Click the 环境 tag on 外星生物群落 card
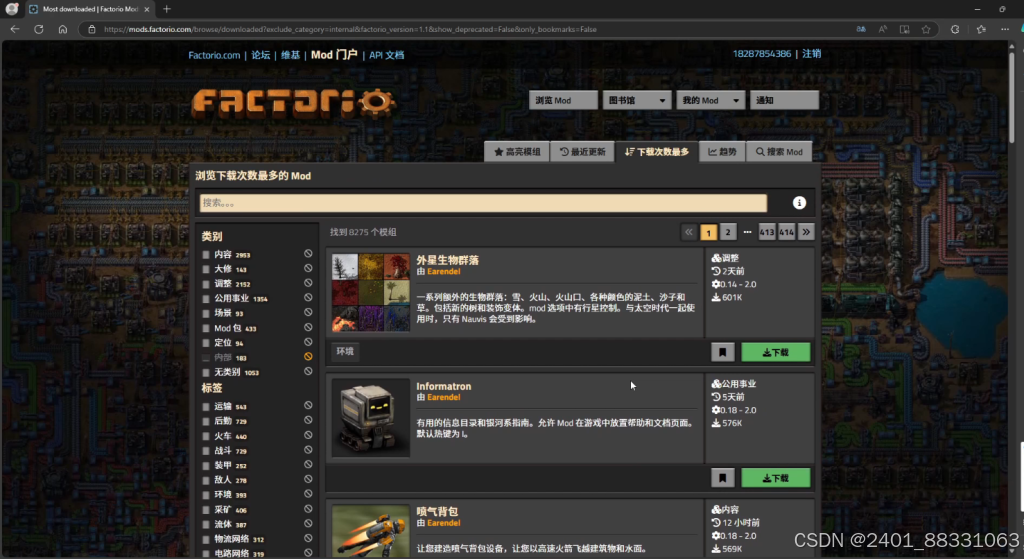1024x559 pixels. tap(345, 351)
